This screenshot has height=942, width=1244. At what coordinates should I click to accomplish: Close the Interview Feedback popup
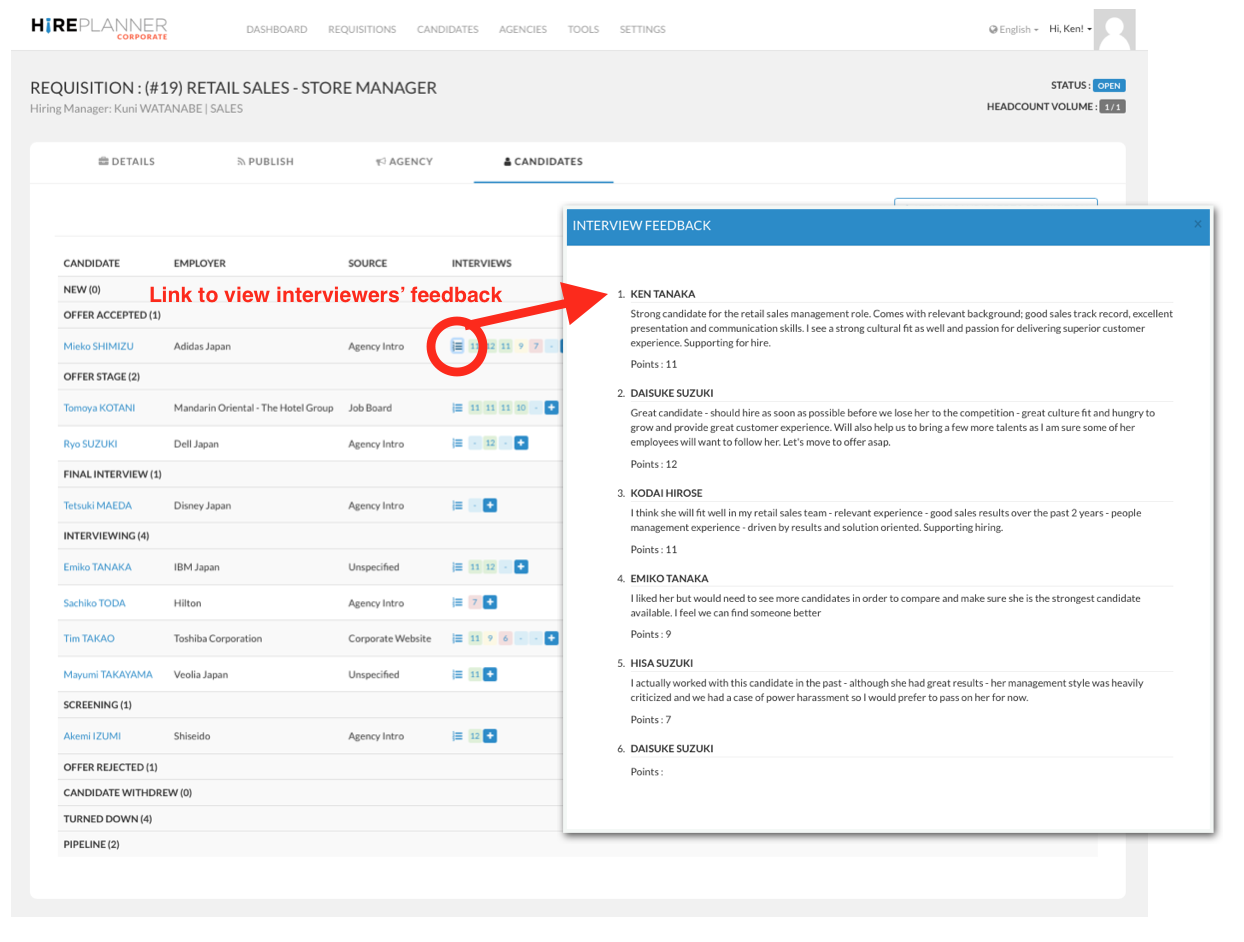[x=1197, y=225]
